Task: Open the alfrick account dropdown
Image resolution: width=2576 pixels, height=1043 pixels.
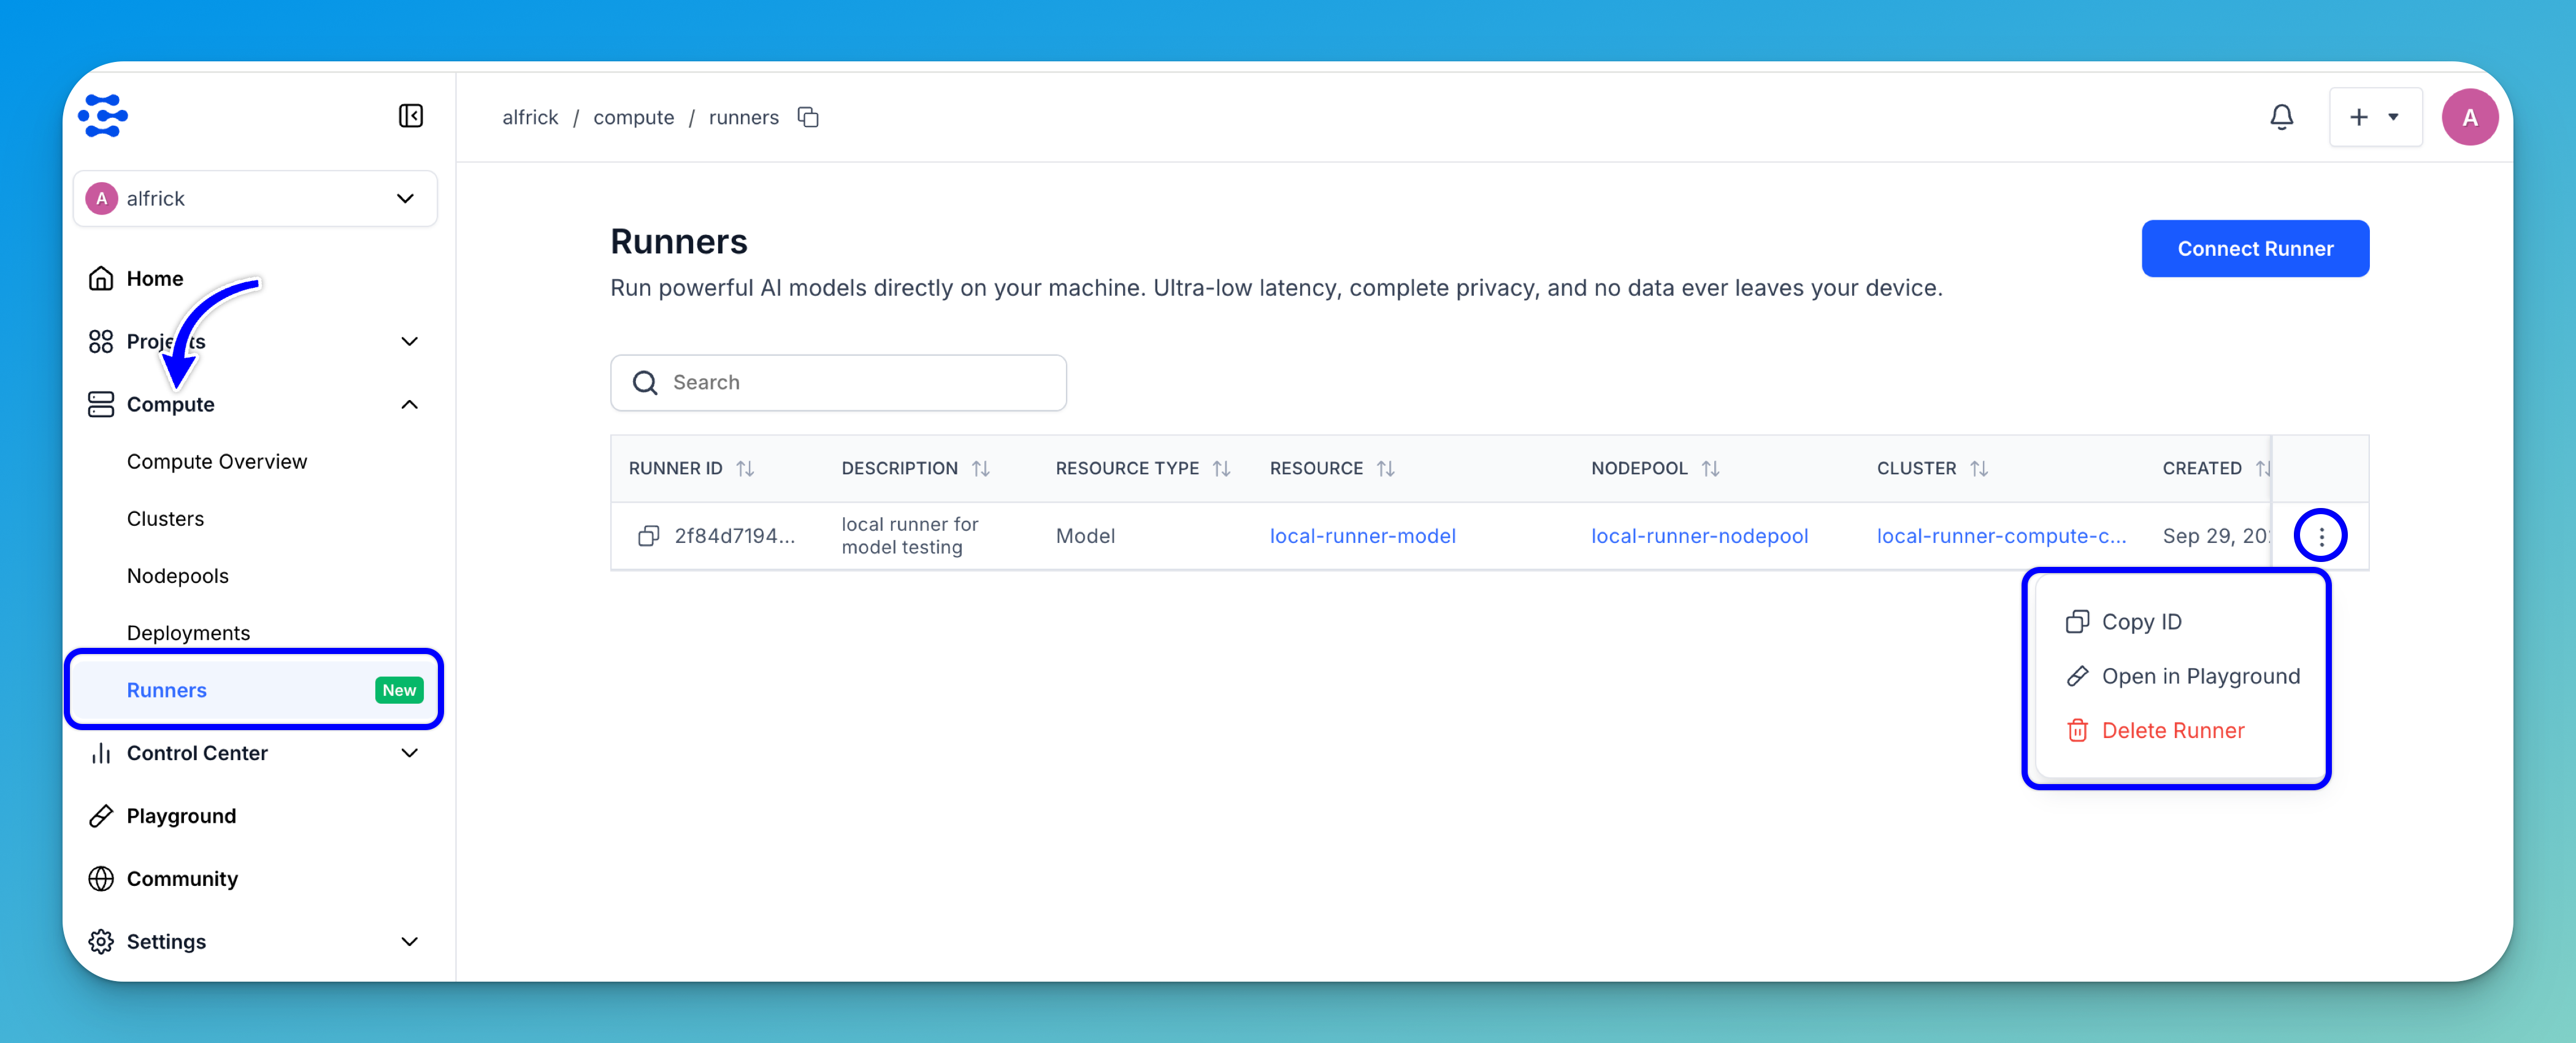Action: [255, 198]
